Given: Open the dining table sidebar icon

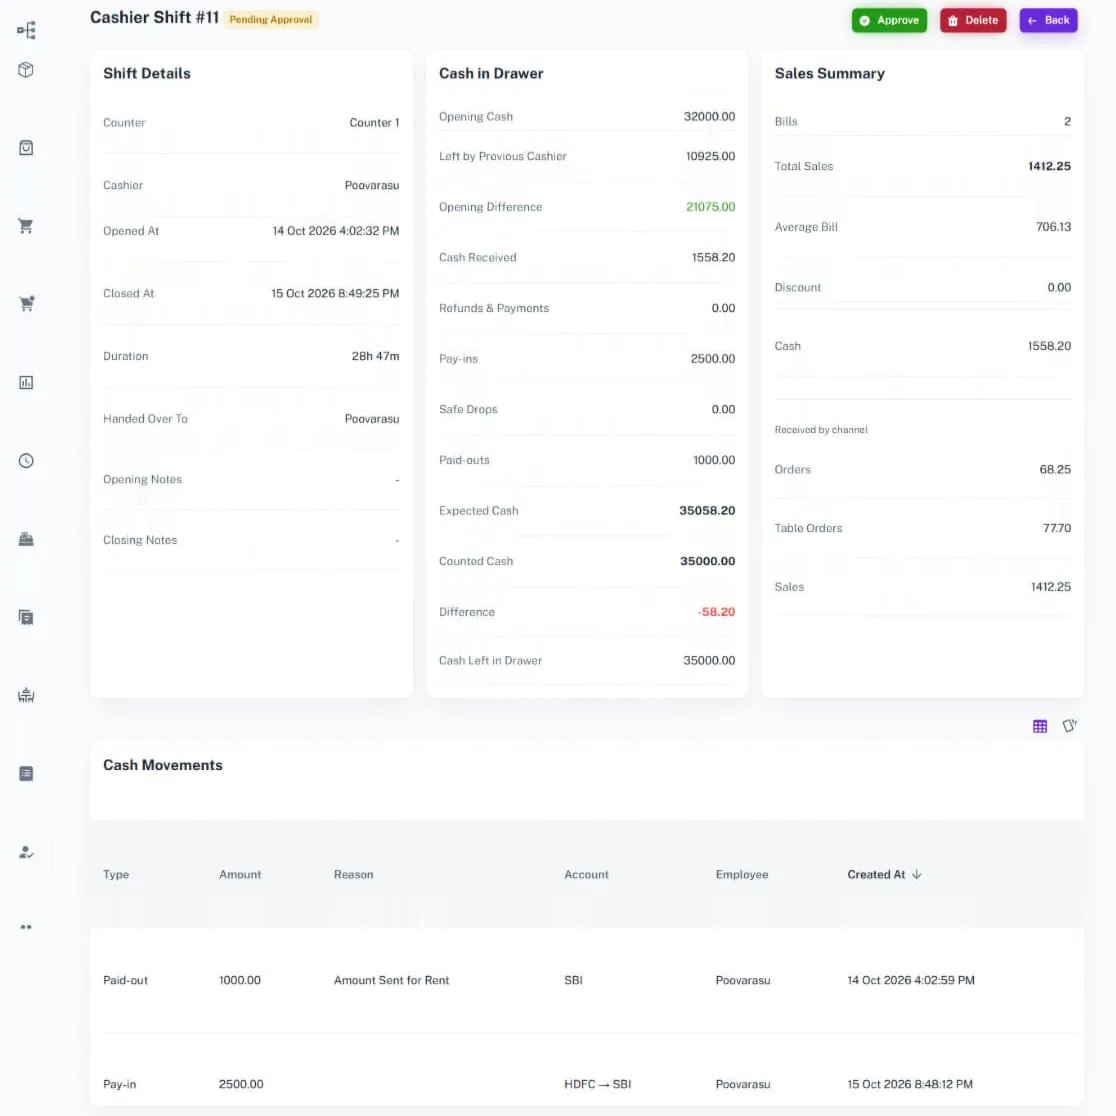Looking at the screenshot, I should point(26,695).
